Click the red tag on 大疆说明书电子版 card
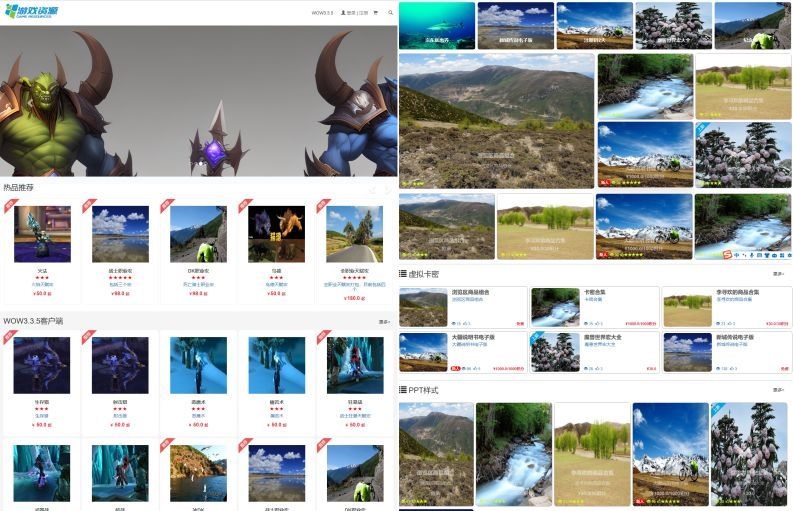Viewport: 793px width, 511px height. point(455,368)
